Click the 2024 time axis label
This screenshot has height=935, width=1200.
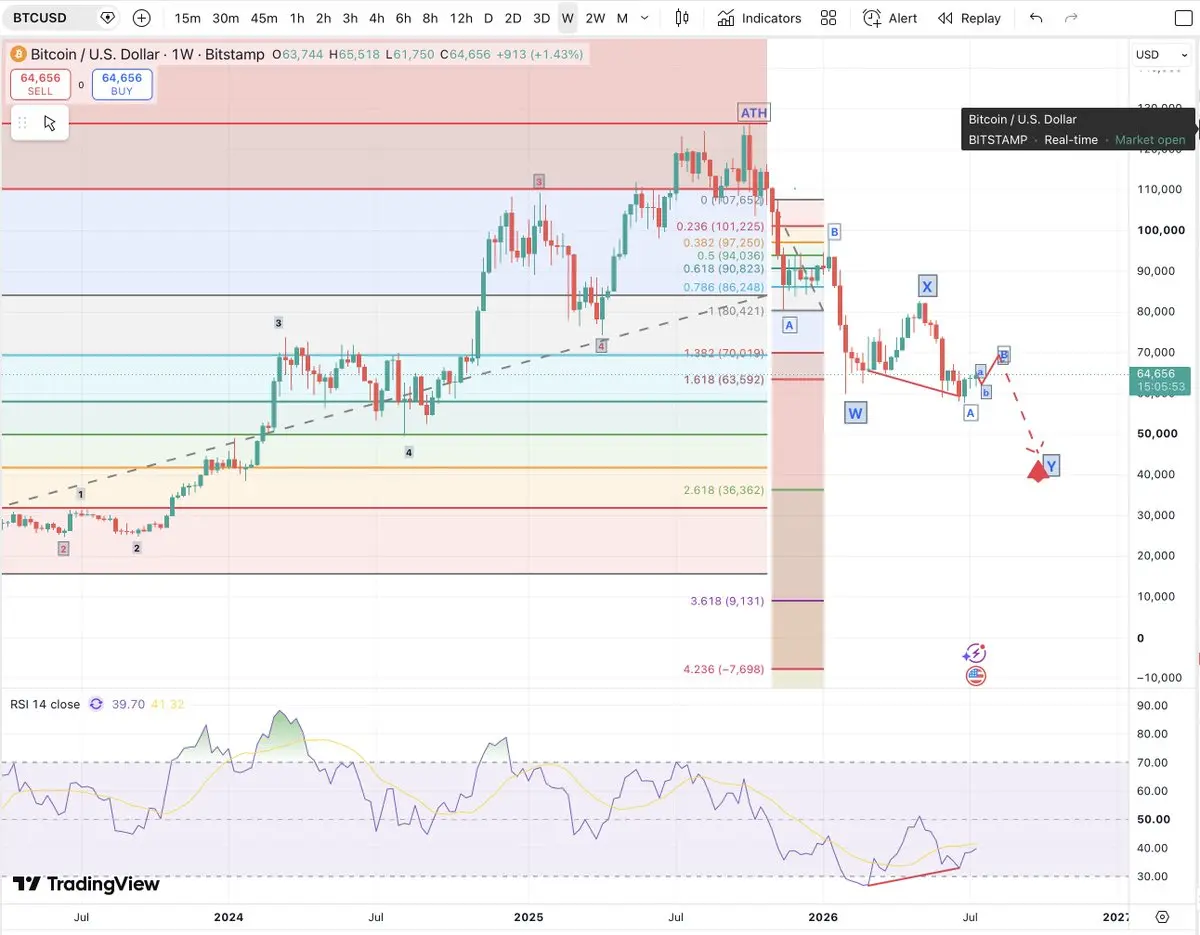[x=229, y=916]
